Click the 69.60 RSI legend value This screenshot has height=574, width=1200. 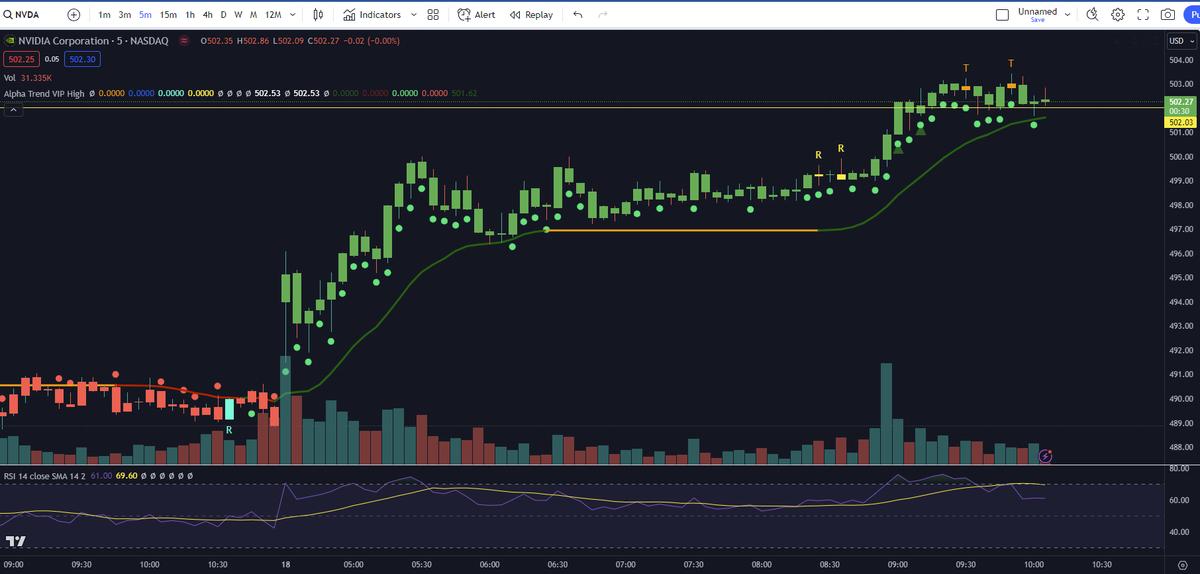(x=127, y=477)
